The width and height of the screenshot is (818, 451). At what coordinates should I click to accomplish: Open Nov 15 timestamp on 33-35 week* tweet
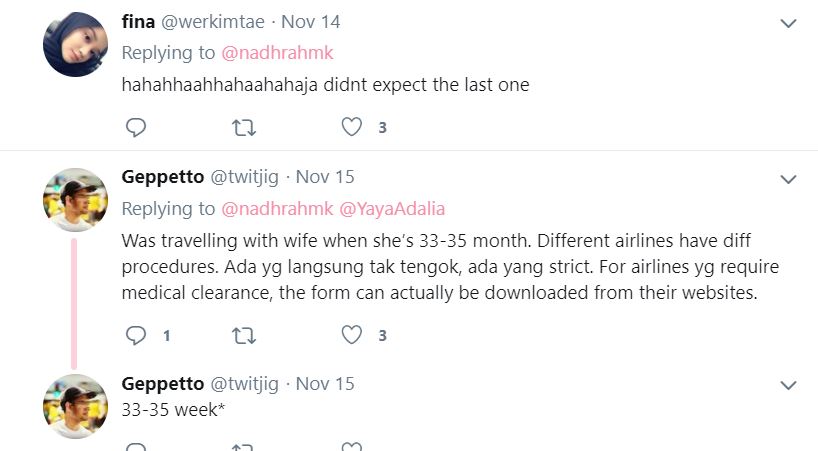[325, 384]
